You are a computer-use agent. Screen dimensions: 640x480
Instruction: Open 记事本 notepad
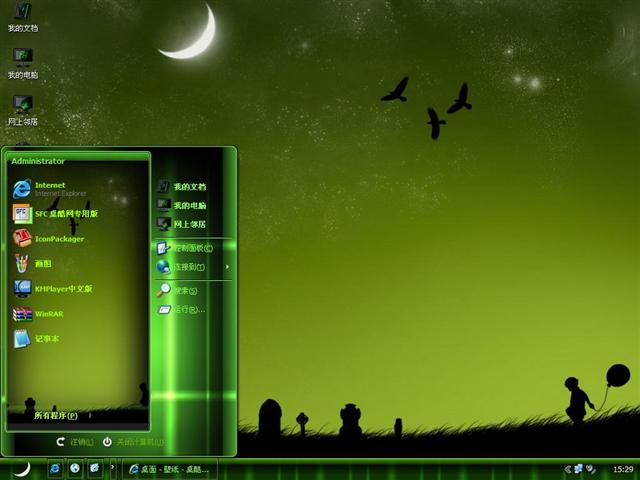36,339
